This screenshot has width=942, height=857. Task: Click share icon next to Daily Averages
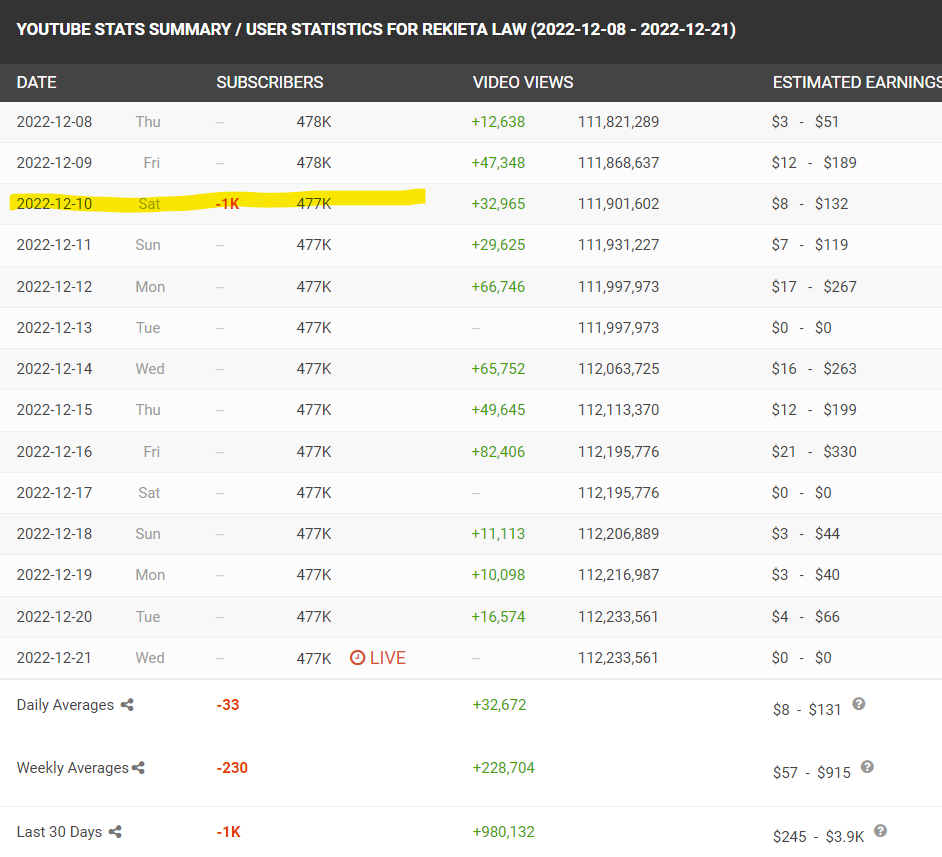click(x=127, y=704)
